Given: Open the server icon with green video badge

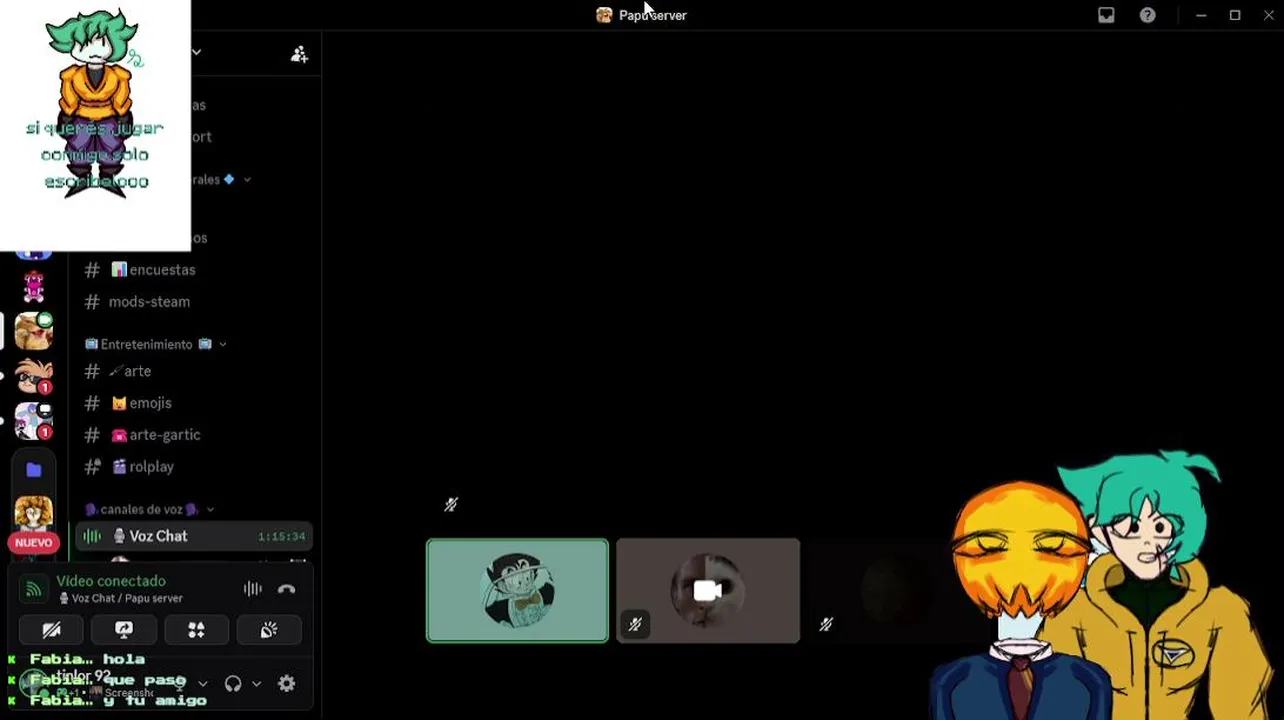Looking at the screenshot, I should tap(34, 331).
